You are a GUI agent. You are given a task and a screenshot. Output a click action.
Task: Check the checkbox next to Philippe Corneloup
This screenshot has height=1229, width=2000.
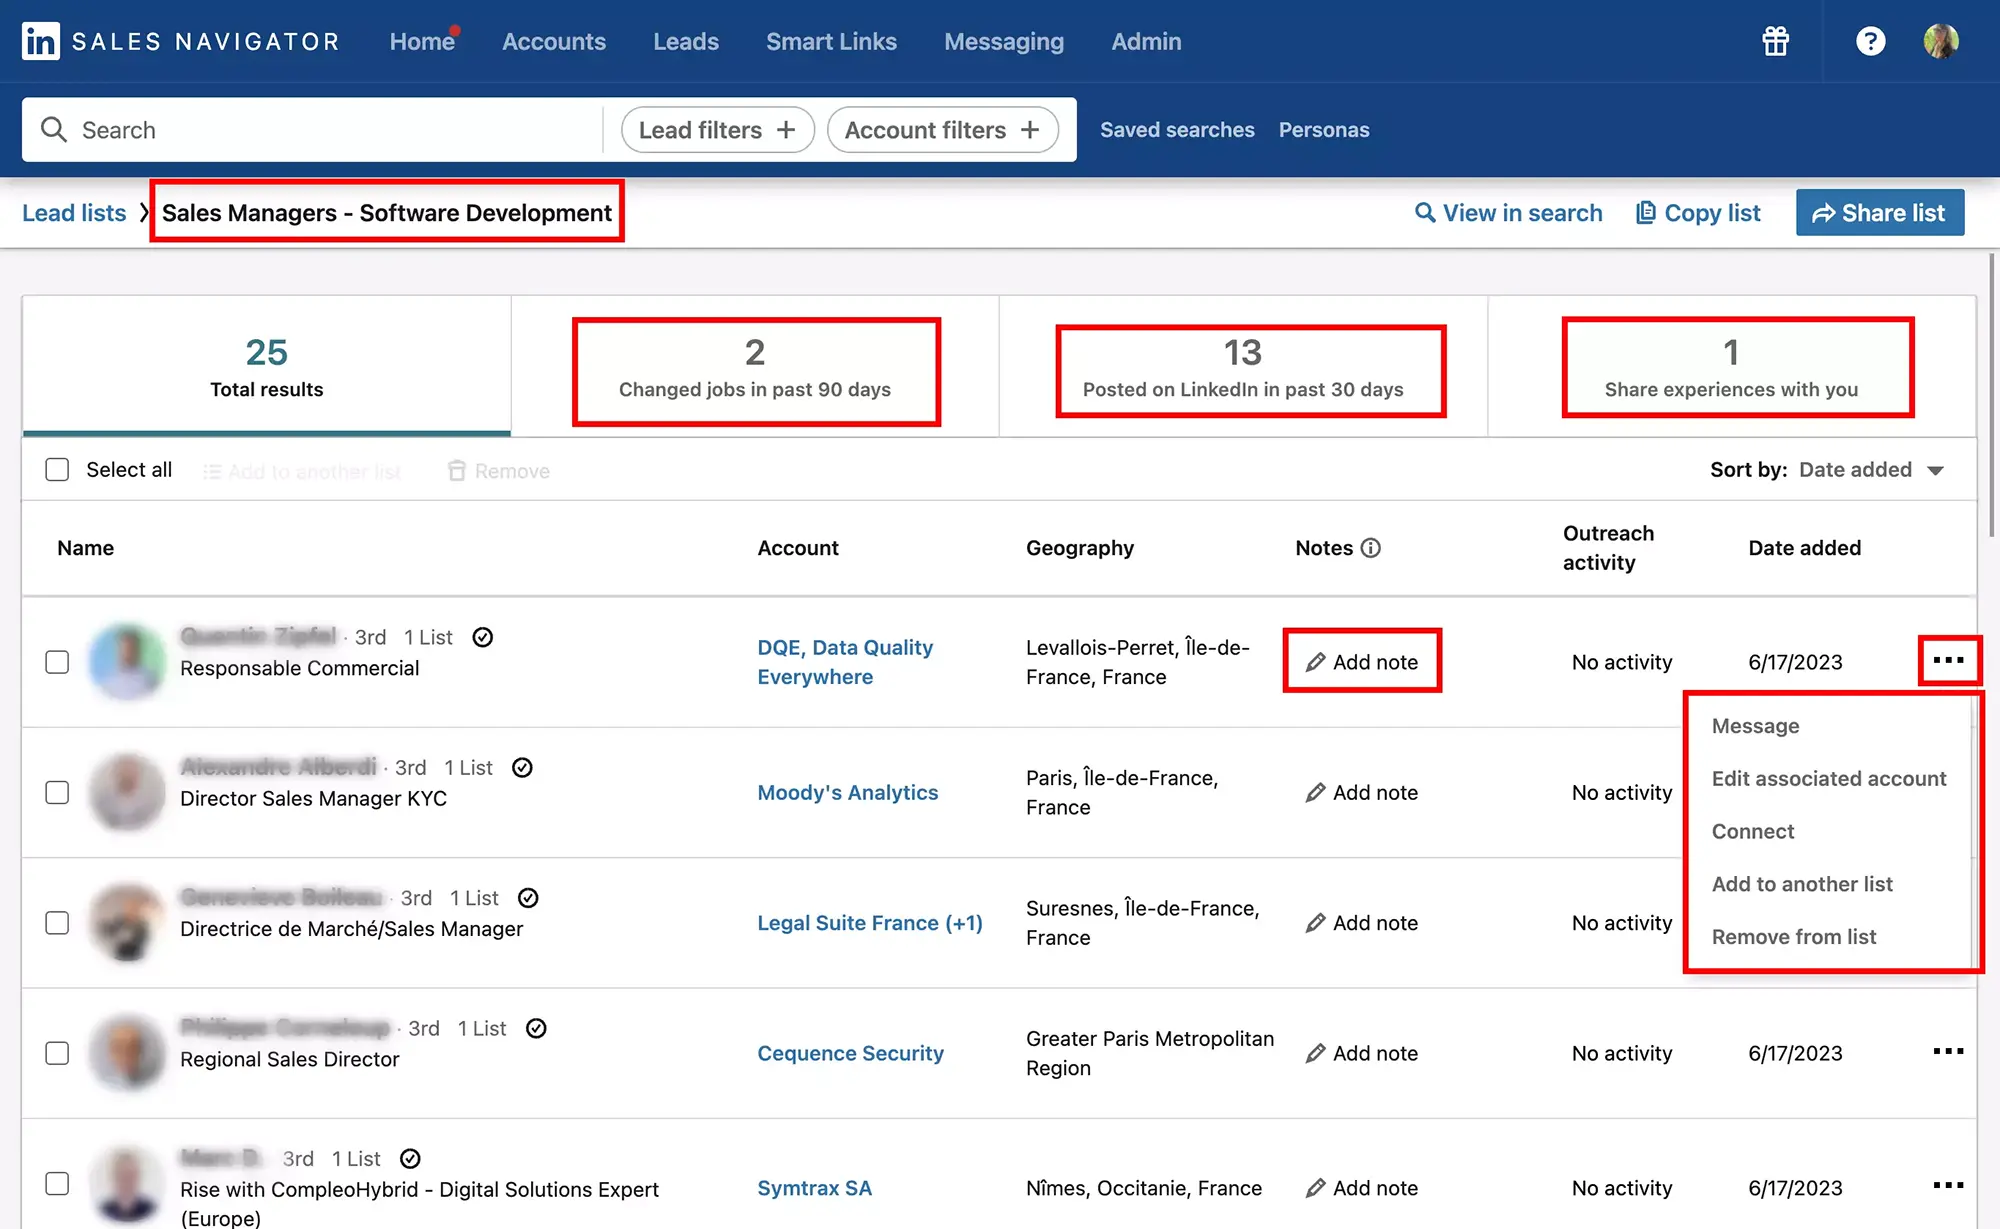(x=57, y=1050)
